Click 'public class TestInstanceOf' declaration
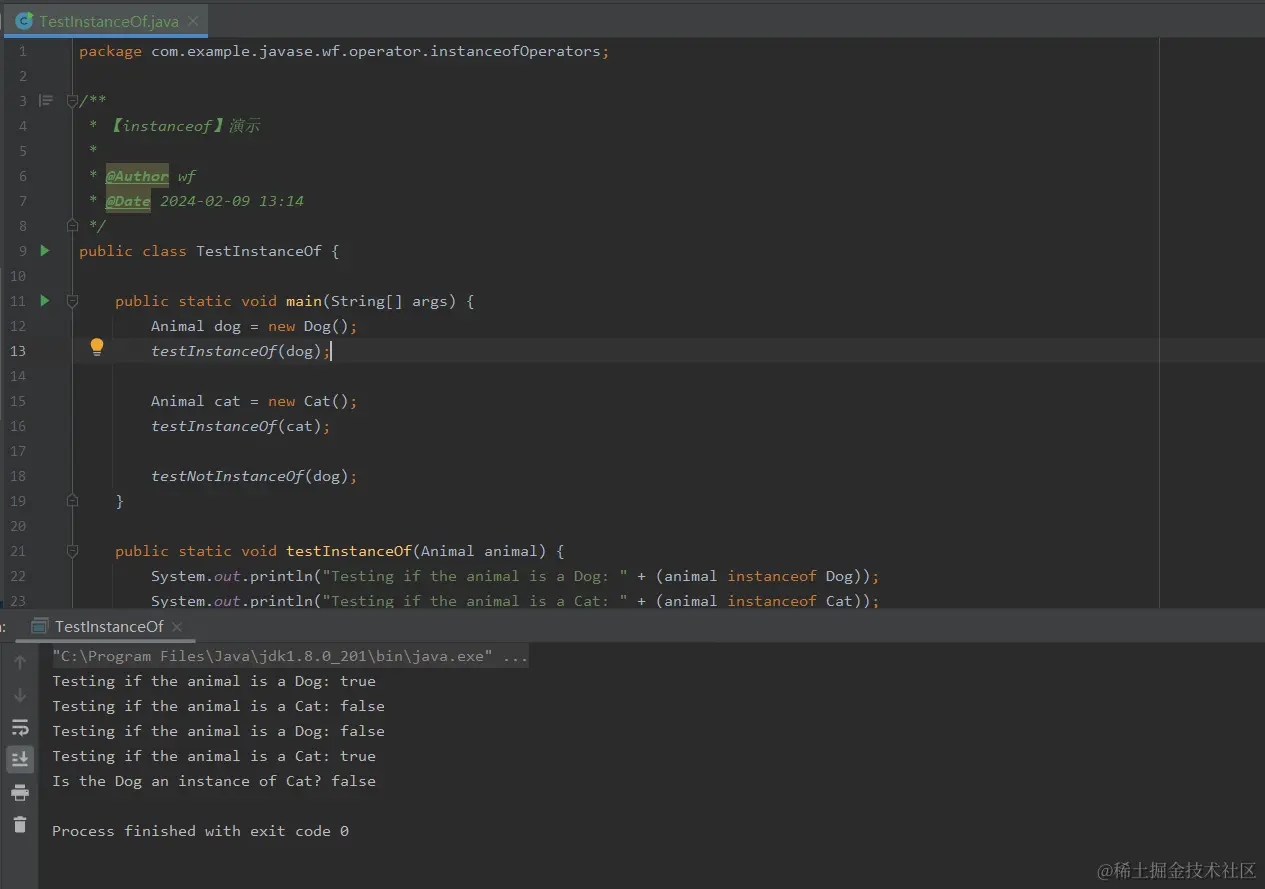This screenshot has width=1265, height=889. (x=200, y=251)
